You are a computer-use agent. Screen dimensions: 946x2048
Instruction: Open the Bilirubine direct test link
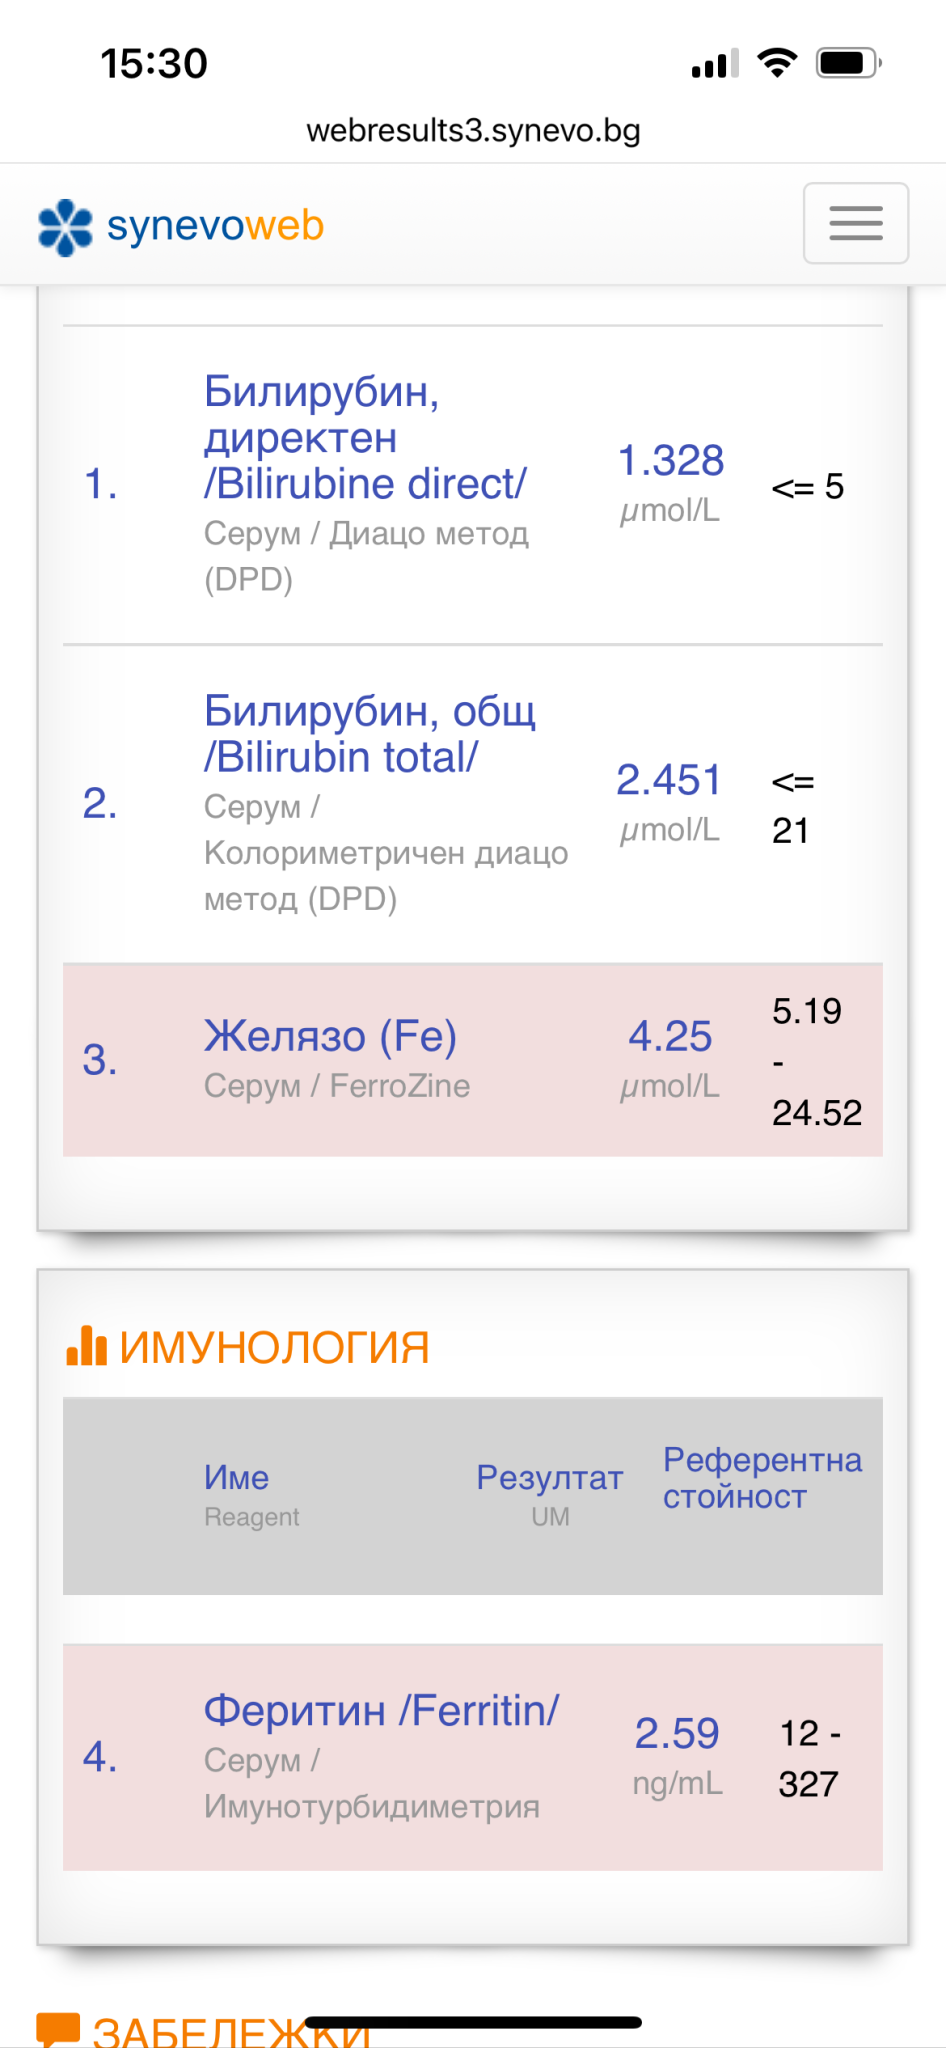pyautogui.click(x=364, y=438)
